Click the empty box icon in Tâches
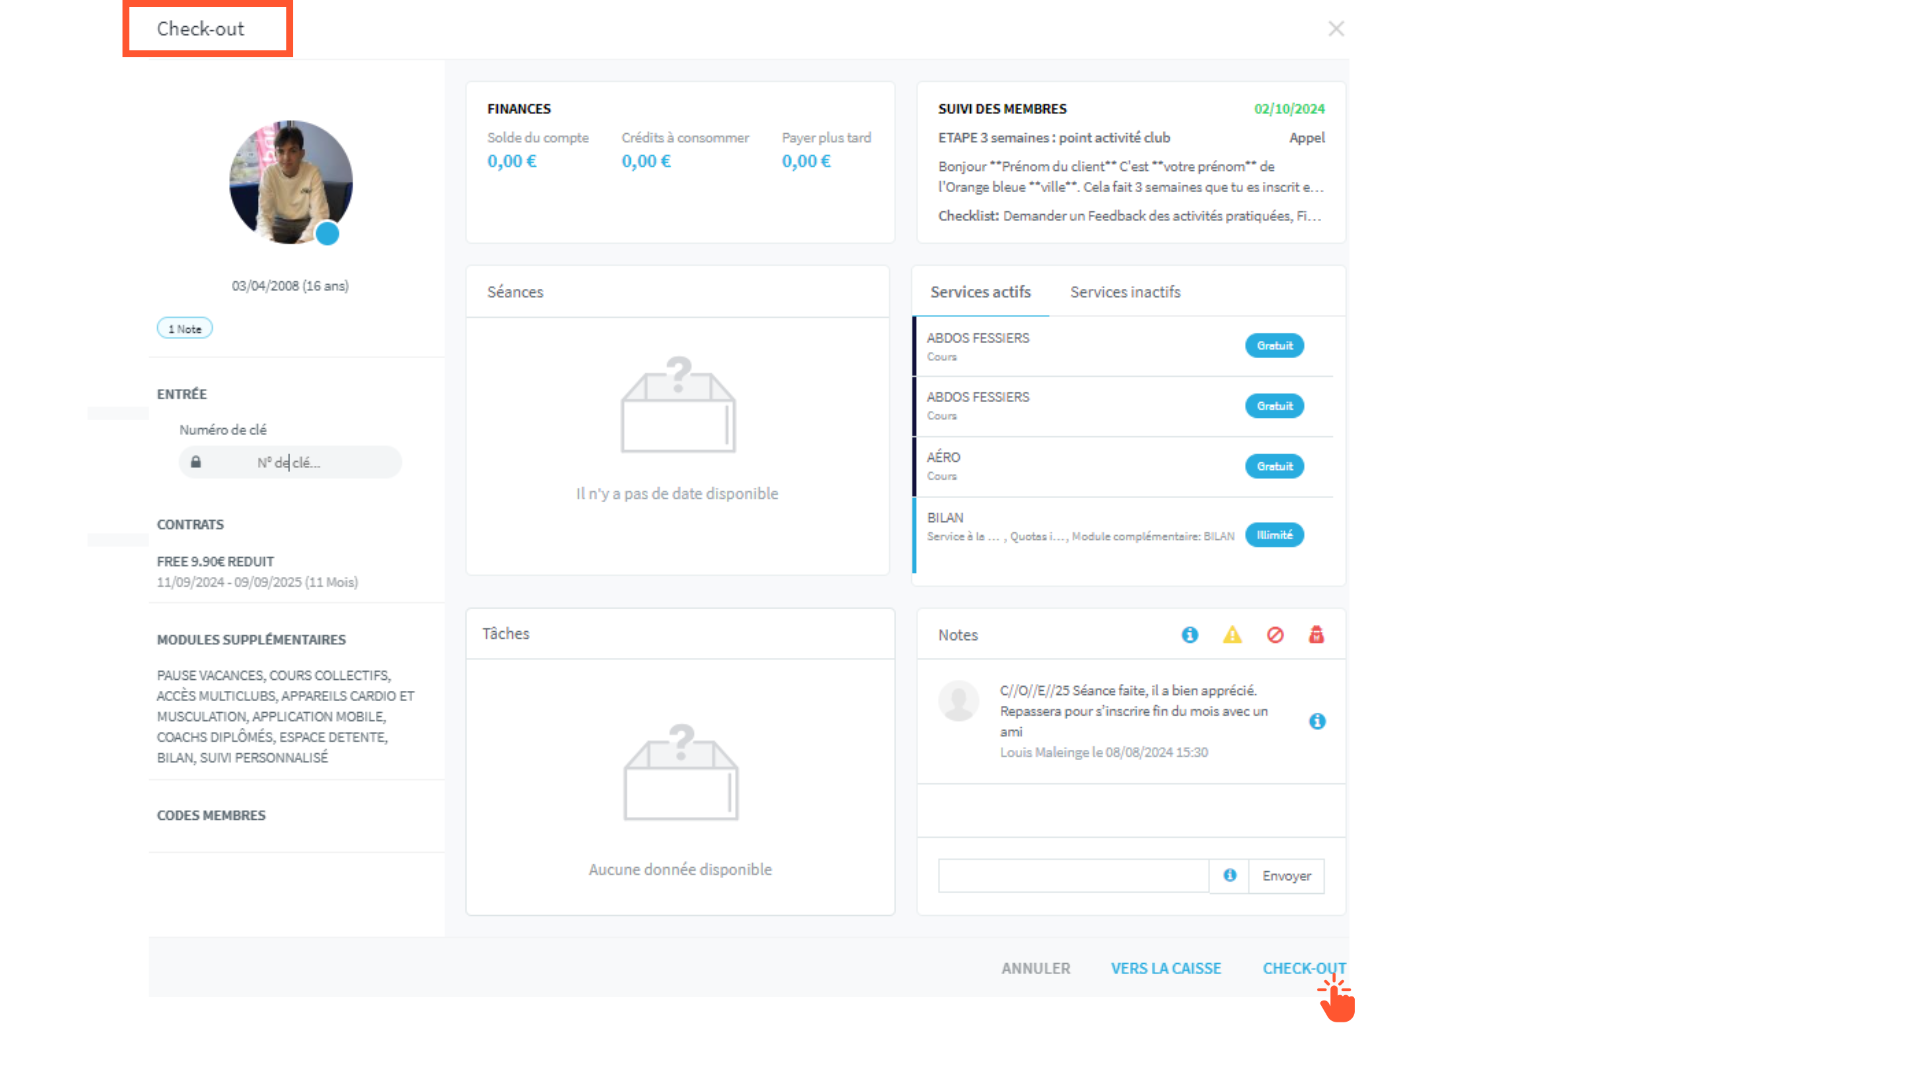The image size is (1920, 1080). (681, 772)
